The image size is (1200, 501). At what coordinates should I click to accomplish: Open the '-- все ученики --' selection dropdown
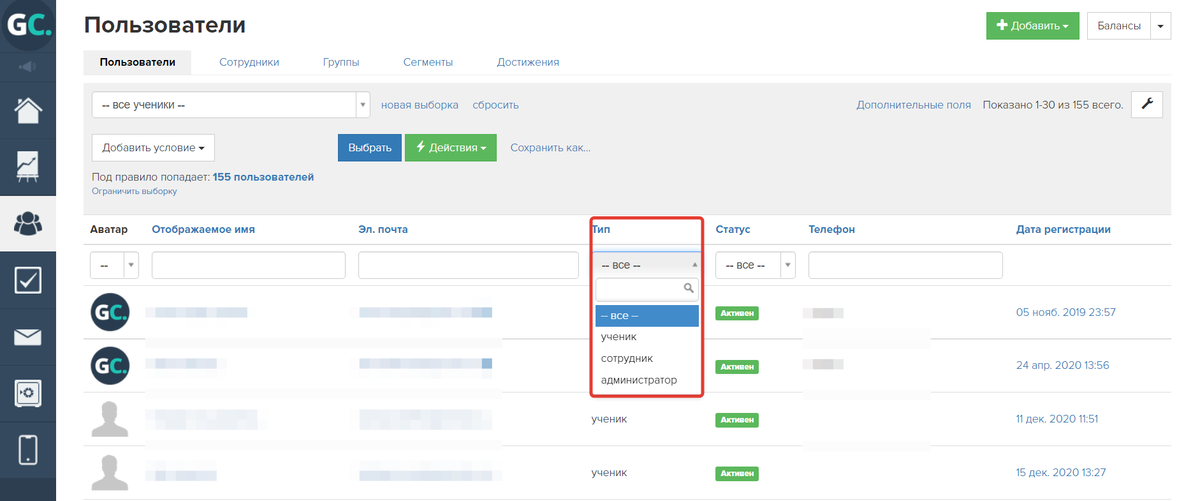(231, 105)
